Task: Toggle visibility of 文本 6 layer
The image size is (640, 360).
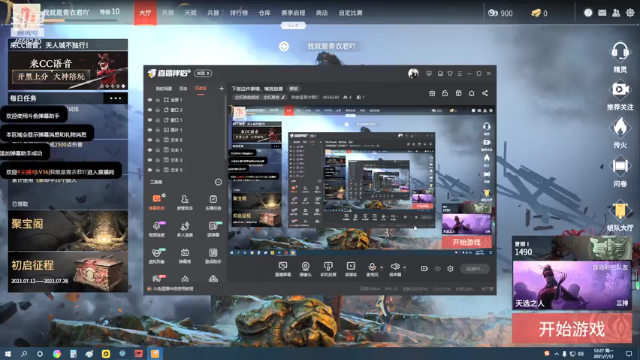Action: pyautogui.click(x=150, y=140)
